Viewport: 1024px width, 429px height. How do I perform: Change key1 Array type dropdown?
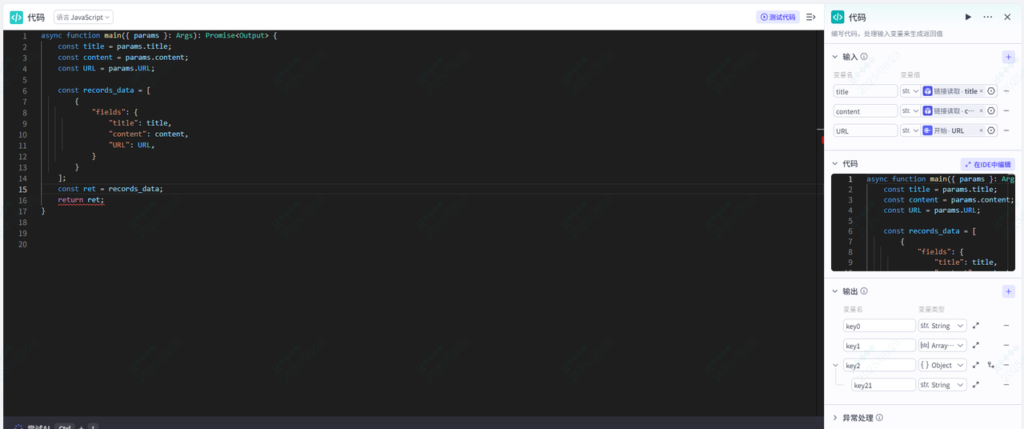(x=942, y=345)
